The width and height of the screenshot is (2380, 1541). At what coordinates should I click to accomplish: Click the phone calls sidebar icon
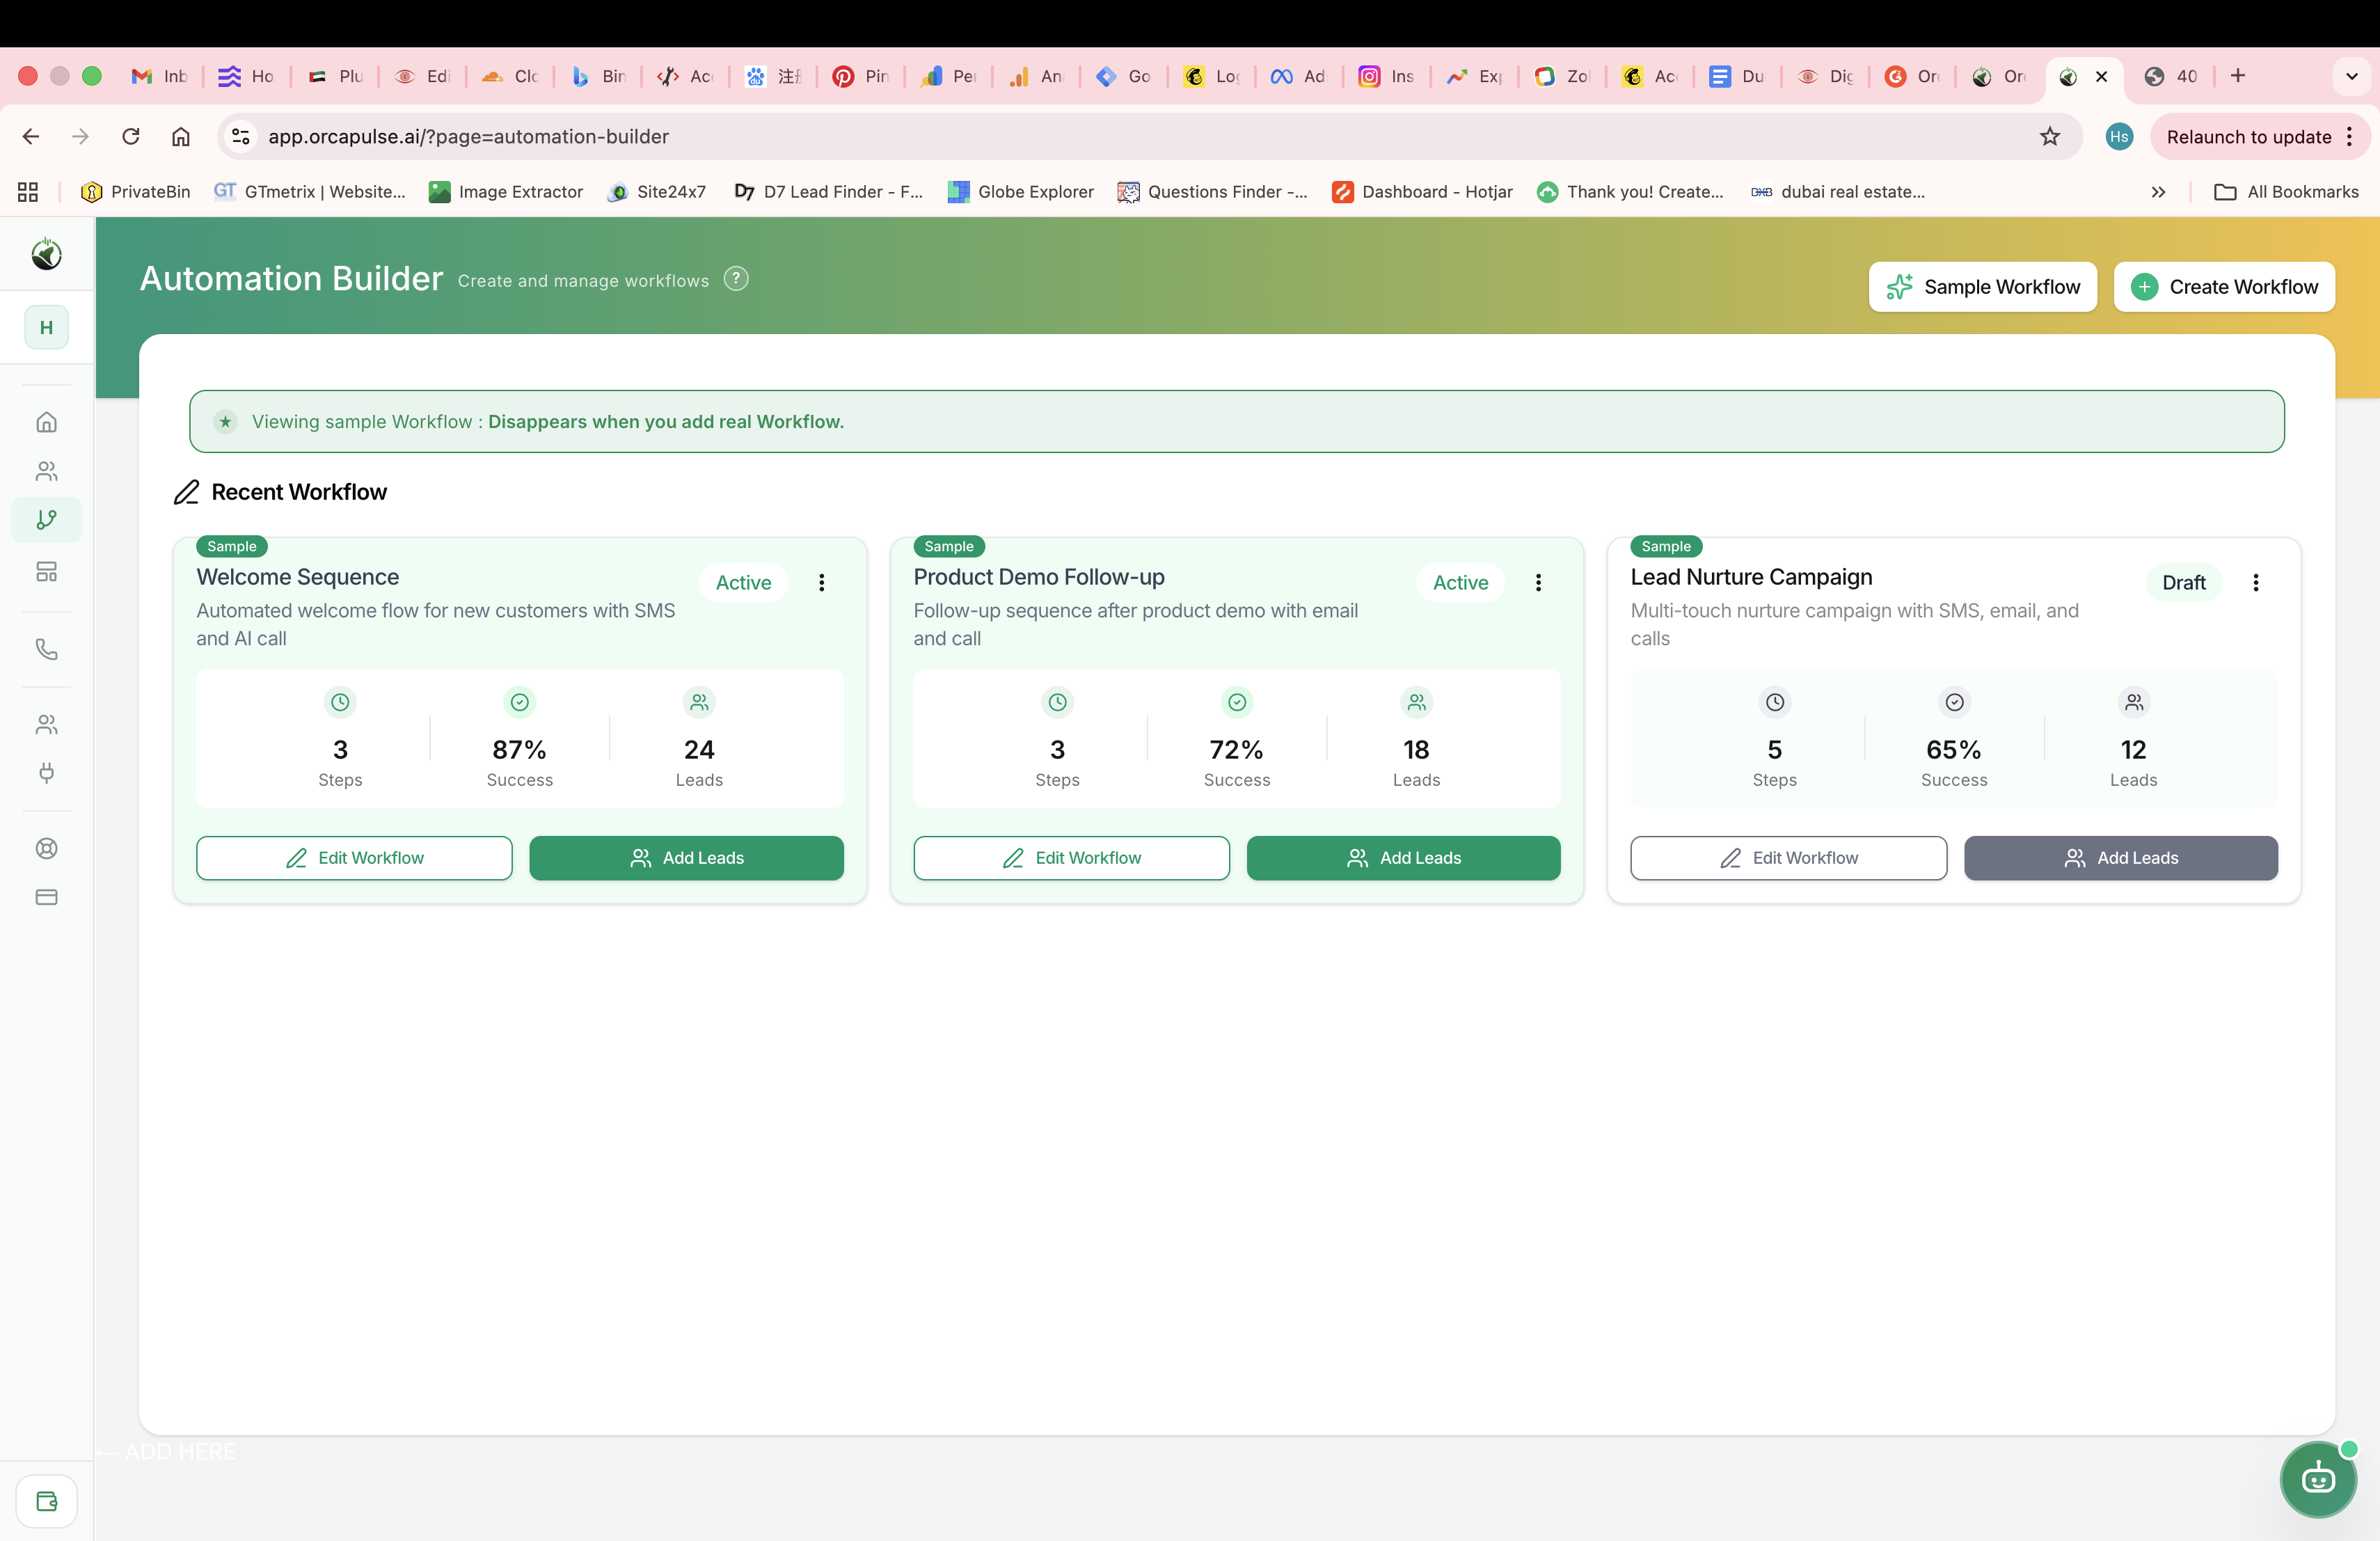46,649
